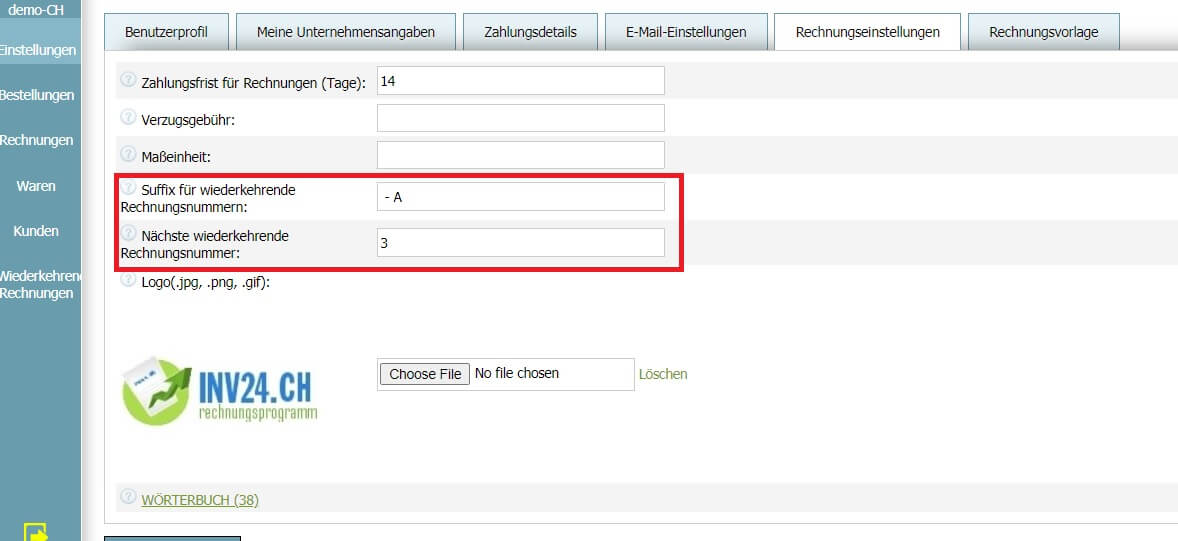The height and width of the screenshot is (541, 1178).
Task: Click help icon beside WÖRTERBUCH
Action: pyautogui.click(x=128, y=497)
